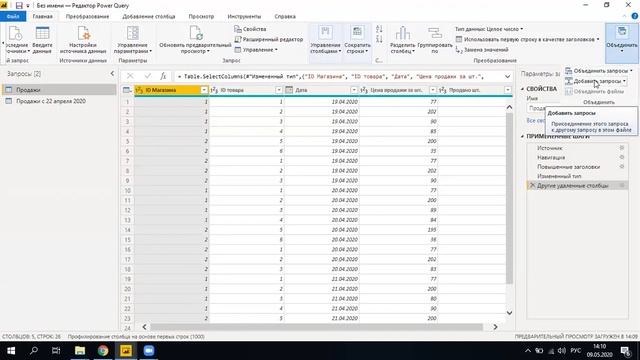
Task: Open the Инструменты ribbon tab
Action: tap(244, 16)
